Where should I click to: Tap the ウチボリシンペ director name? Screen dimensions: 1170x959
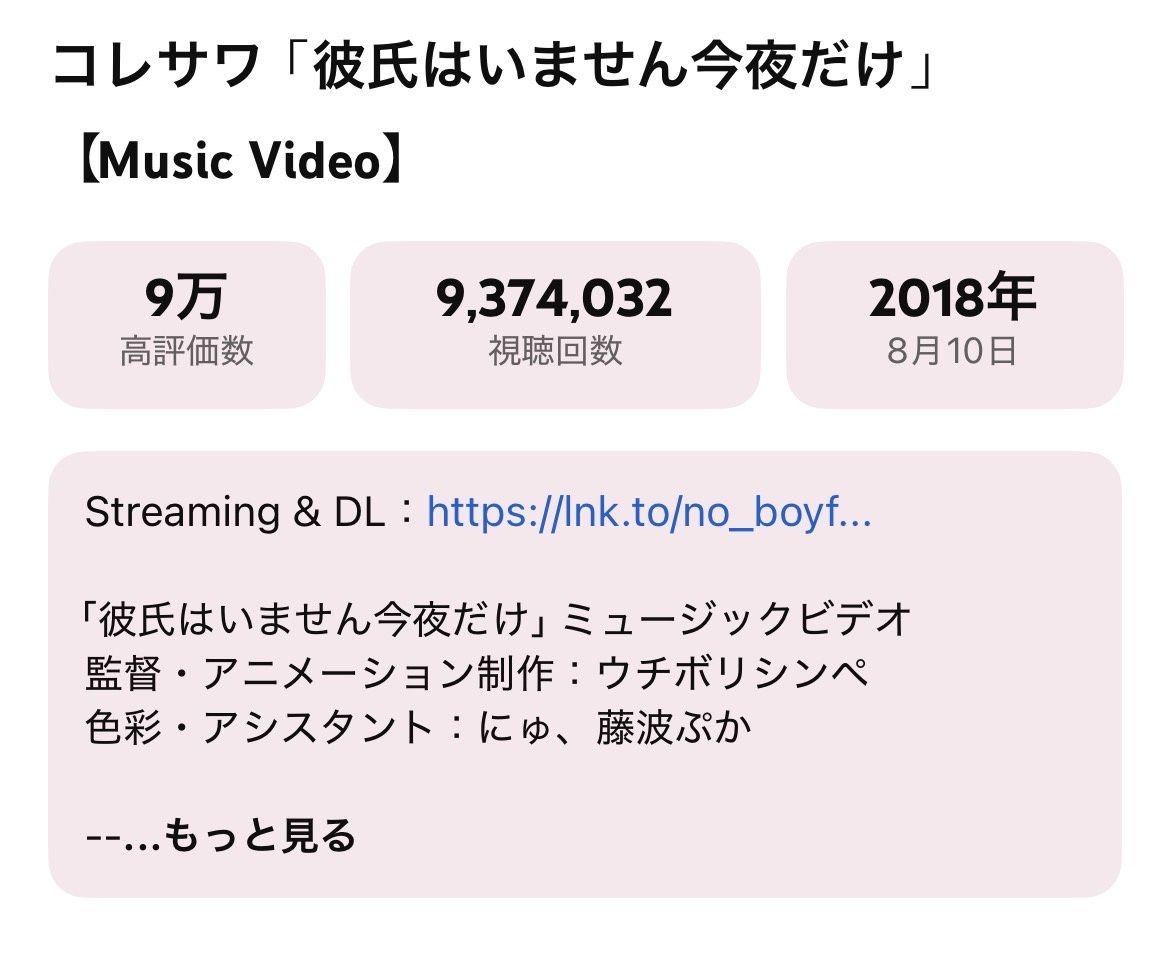click(732, 673)
